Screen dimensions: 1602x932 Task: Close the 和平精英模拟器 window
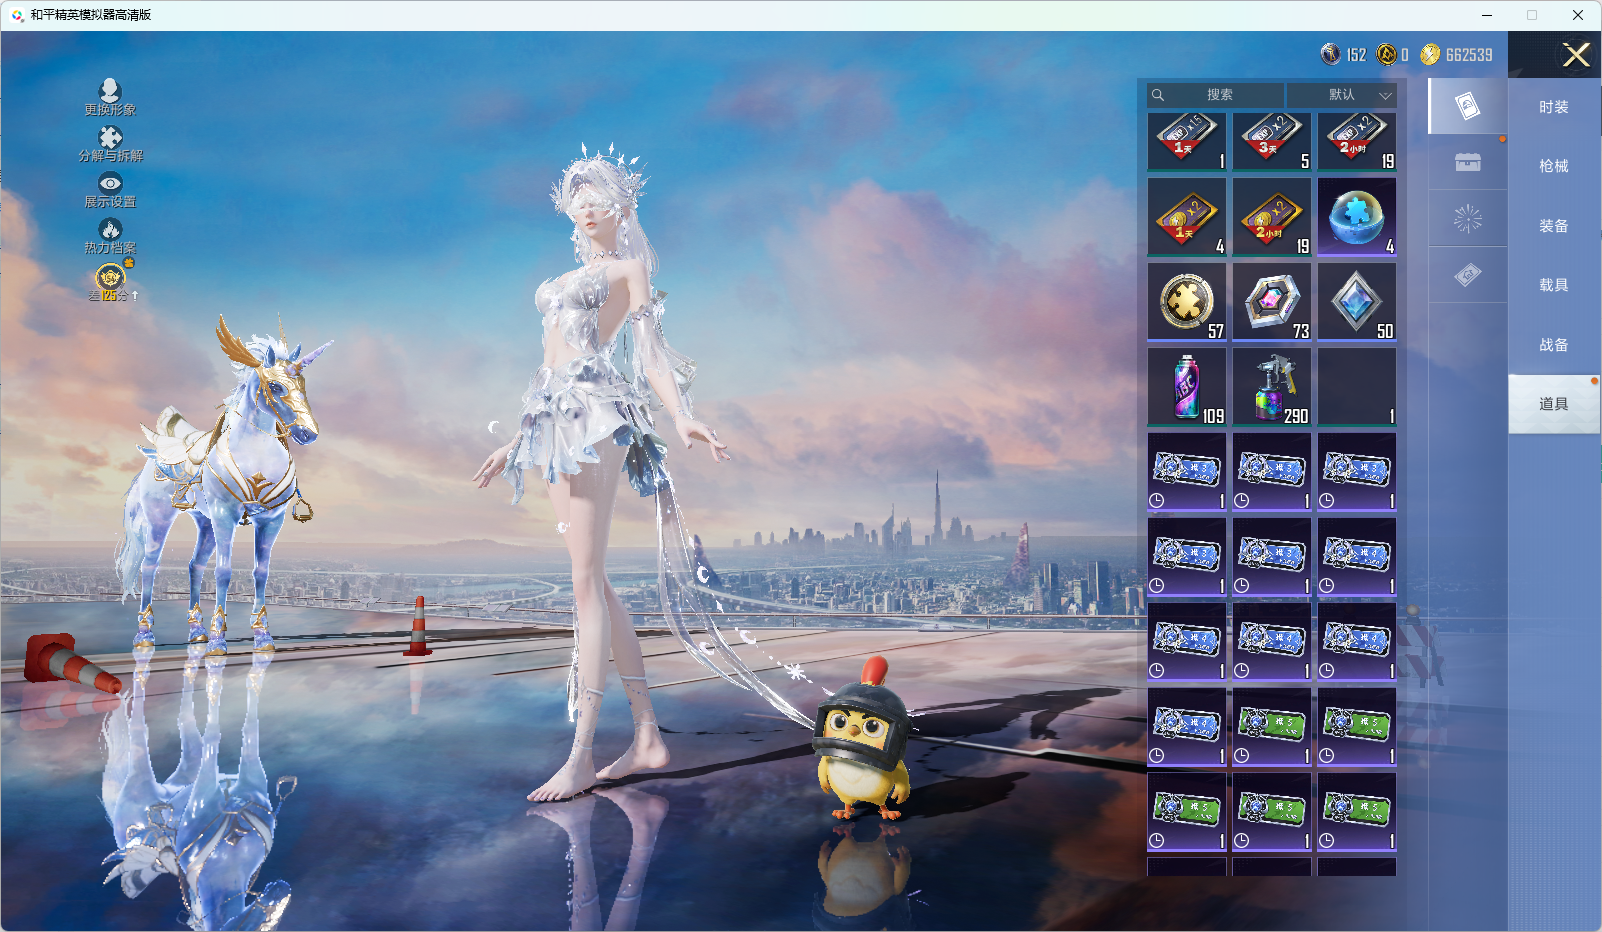point(1578,15)
